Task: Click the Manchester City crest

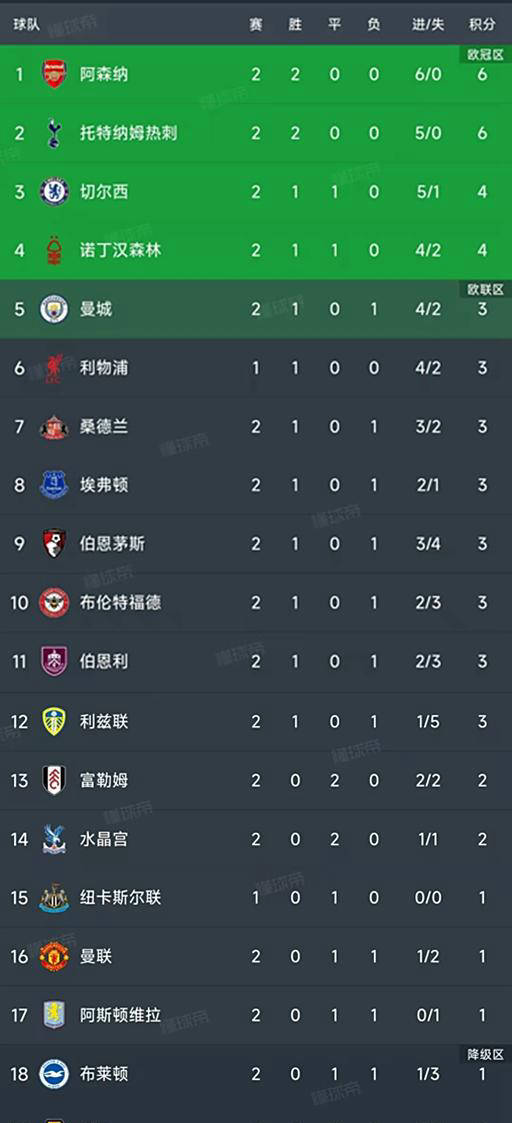Action: pyautogui.click(x=54, y=309)
